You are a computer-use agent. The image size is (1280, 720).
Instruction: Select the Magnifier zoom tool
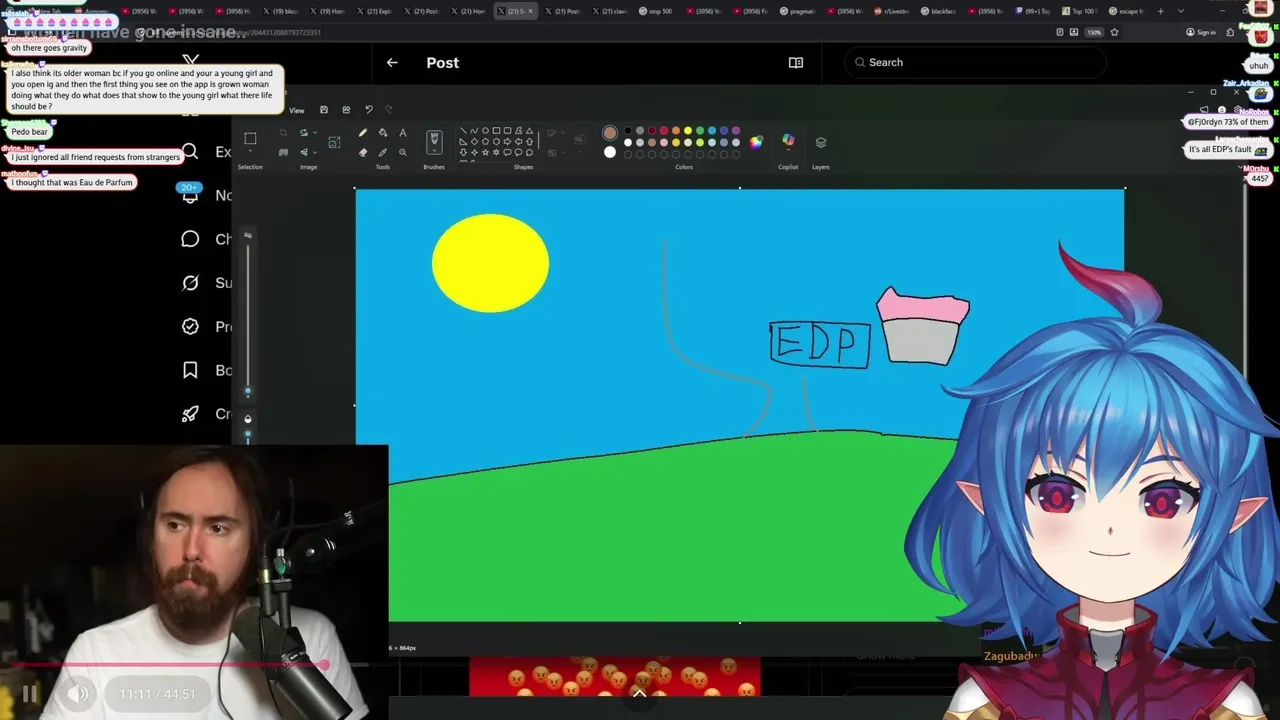pos(403,152)
